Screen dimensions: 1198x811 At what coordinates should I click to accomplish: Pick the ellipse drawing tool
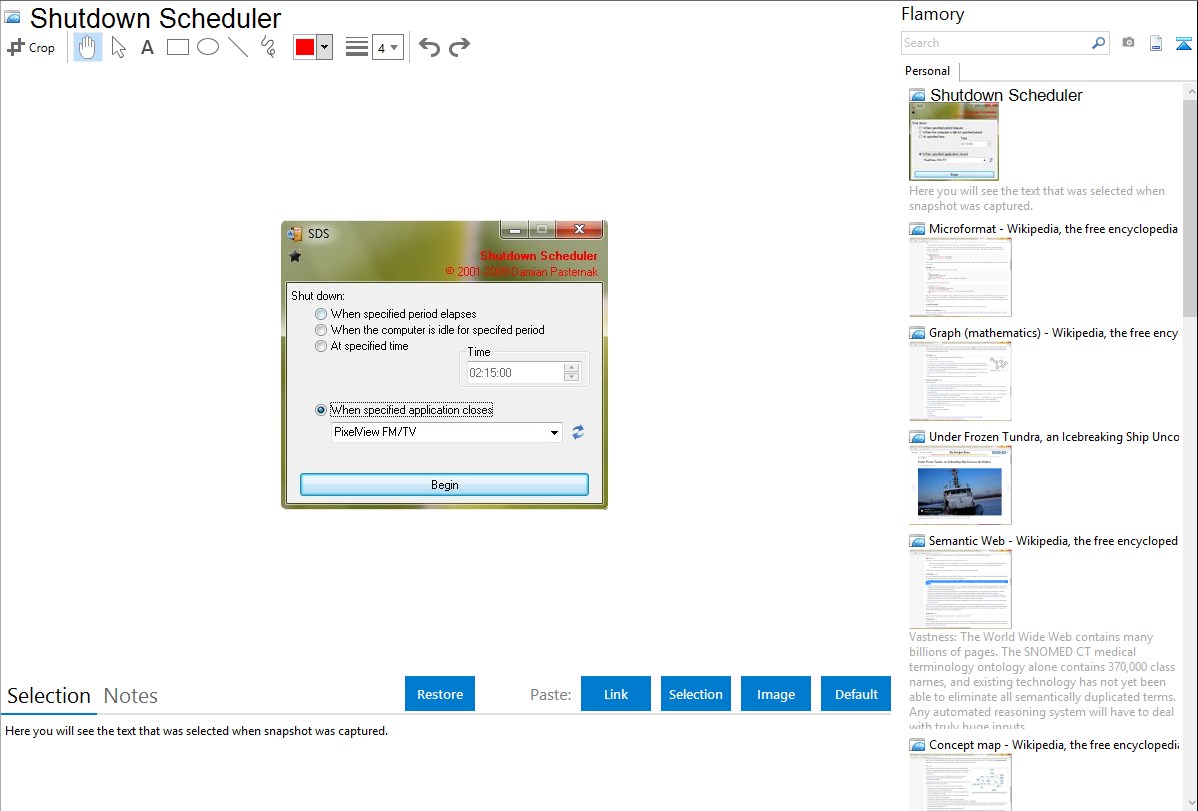(208, 47)
